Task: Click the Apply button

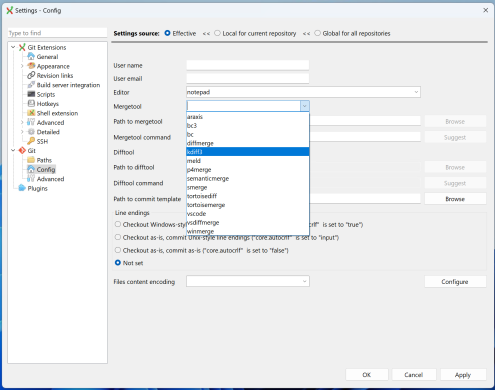Action: pyautogui.click(x=463, y=375)
